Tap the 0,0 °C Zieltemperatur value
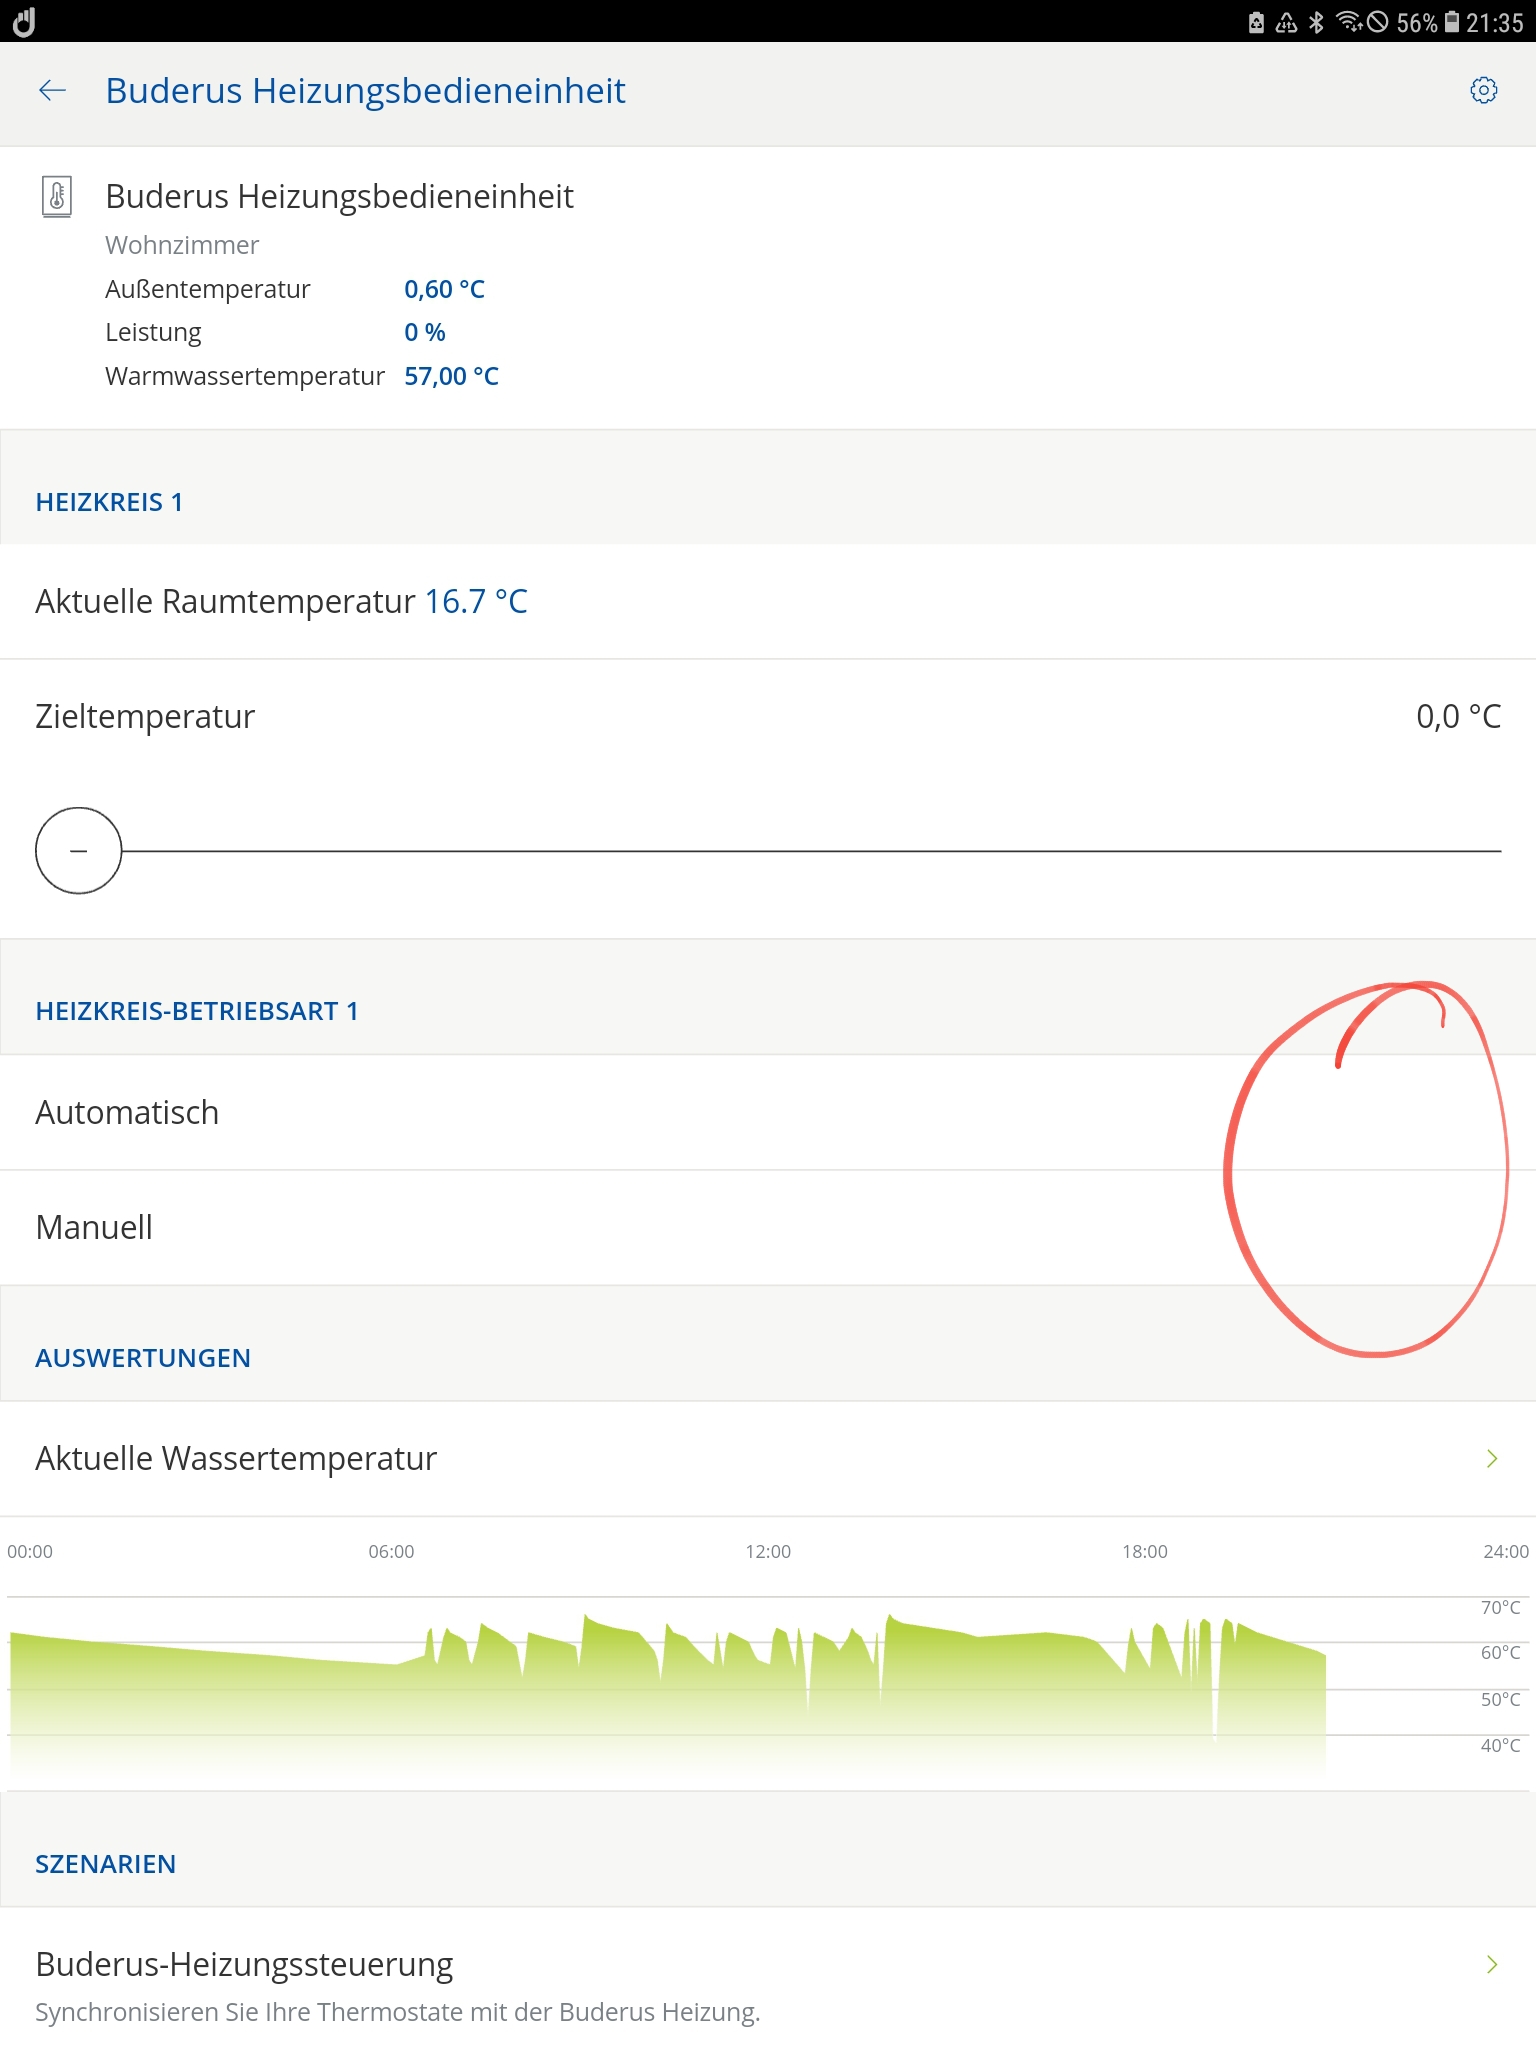Screen dimensions: 1536x2048 pos(1458,717)
